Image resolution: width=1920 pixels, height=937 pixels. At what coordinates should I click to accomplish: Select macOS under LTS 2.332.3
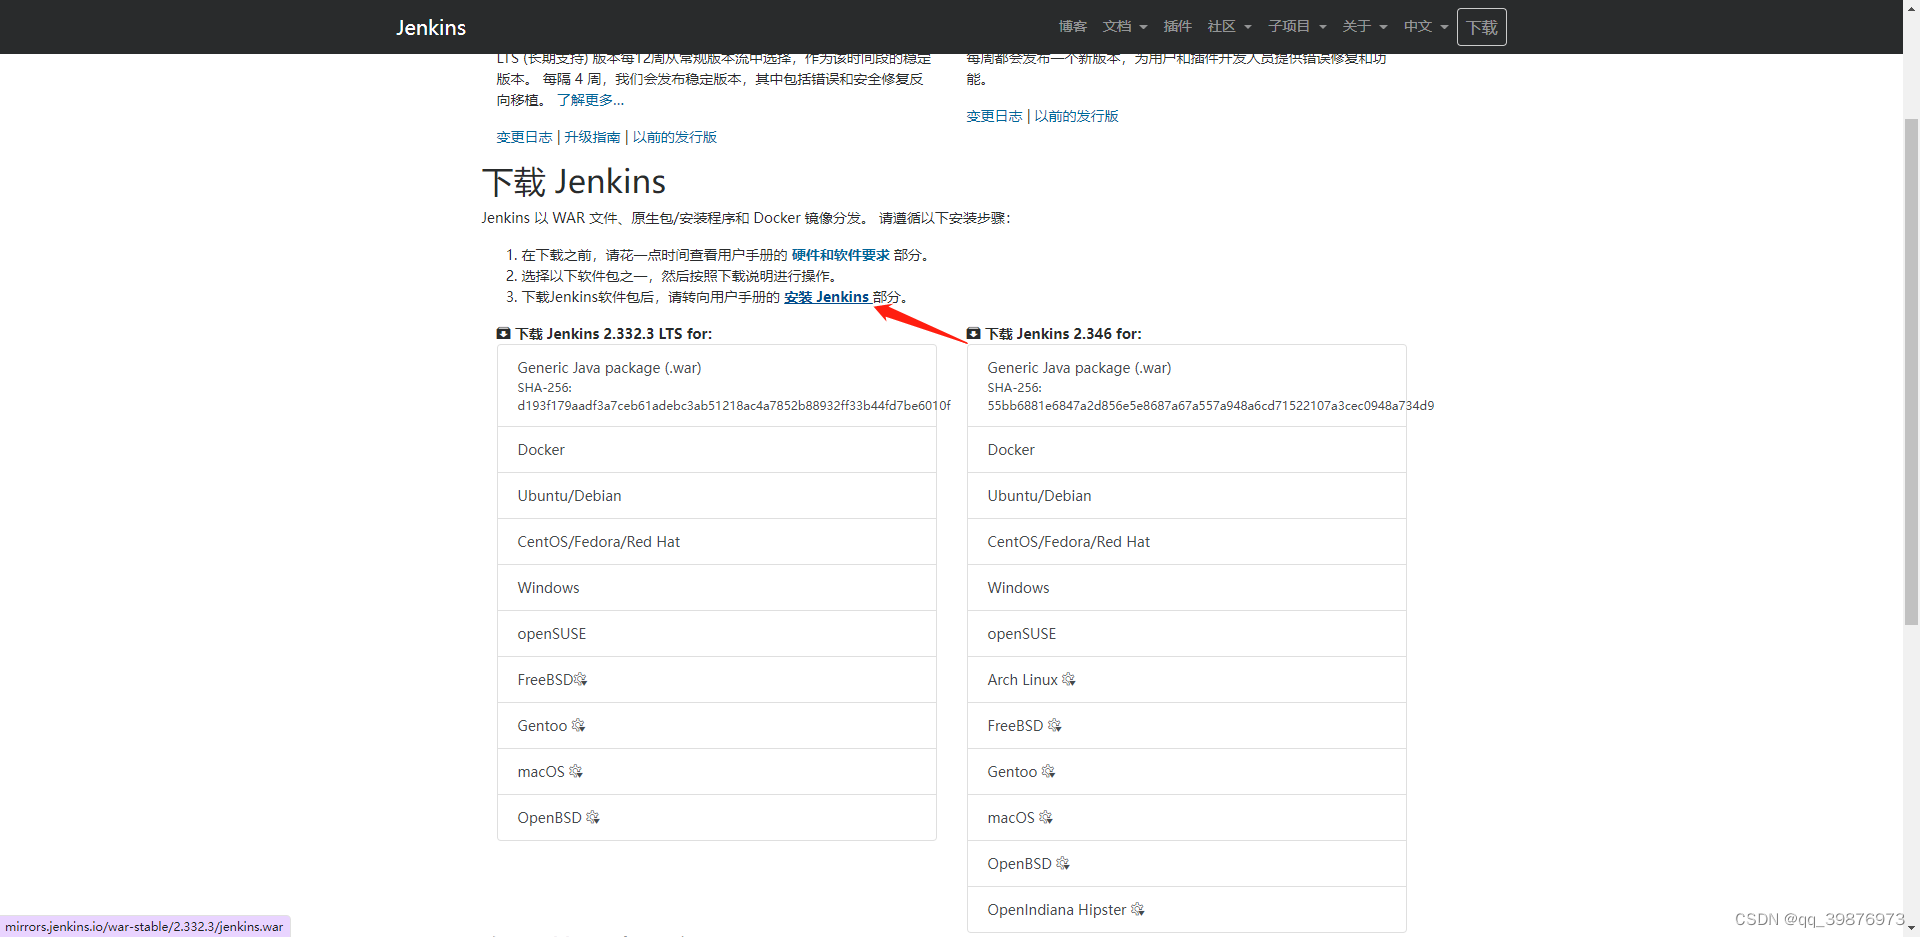click(x=717, y=772)
